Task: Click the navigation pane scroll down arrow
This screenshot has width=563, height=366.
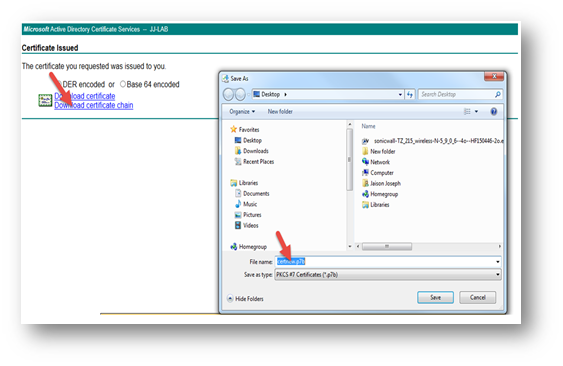Action: point(350,246)
